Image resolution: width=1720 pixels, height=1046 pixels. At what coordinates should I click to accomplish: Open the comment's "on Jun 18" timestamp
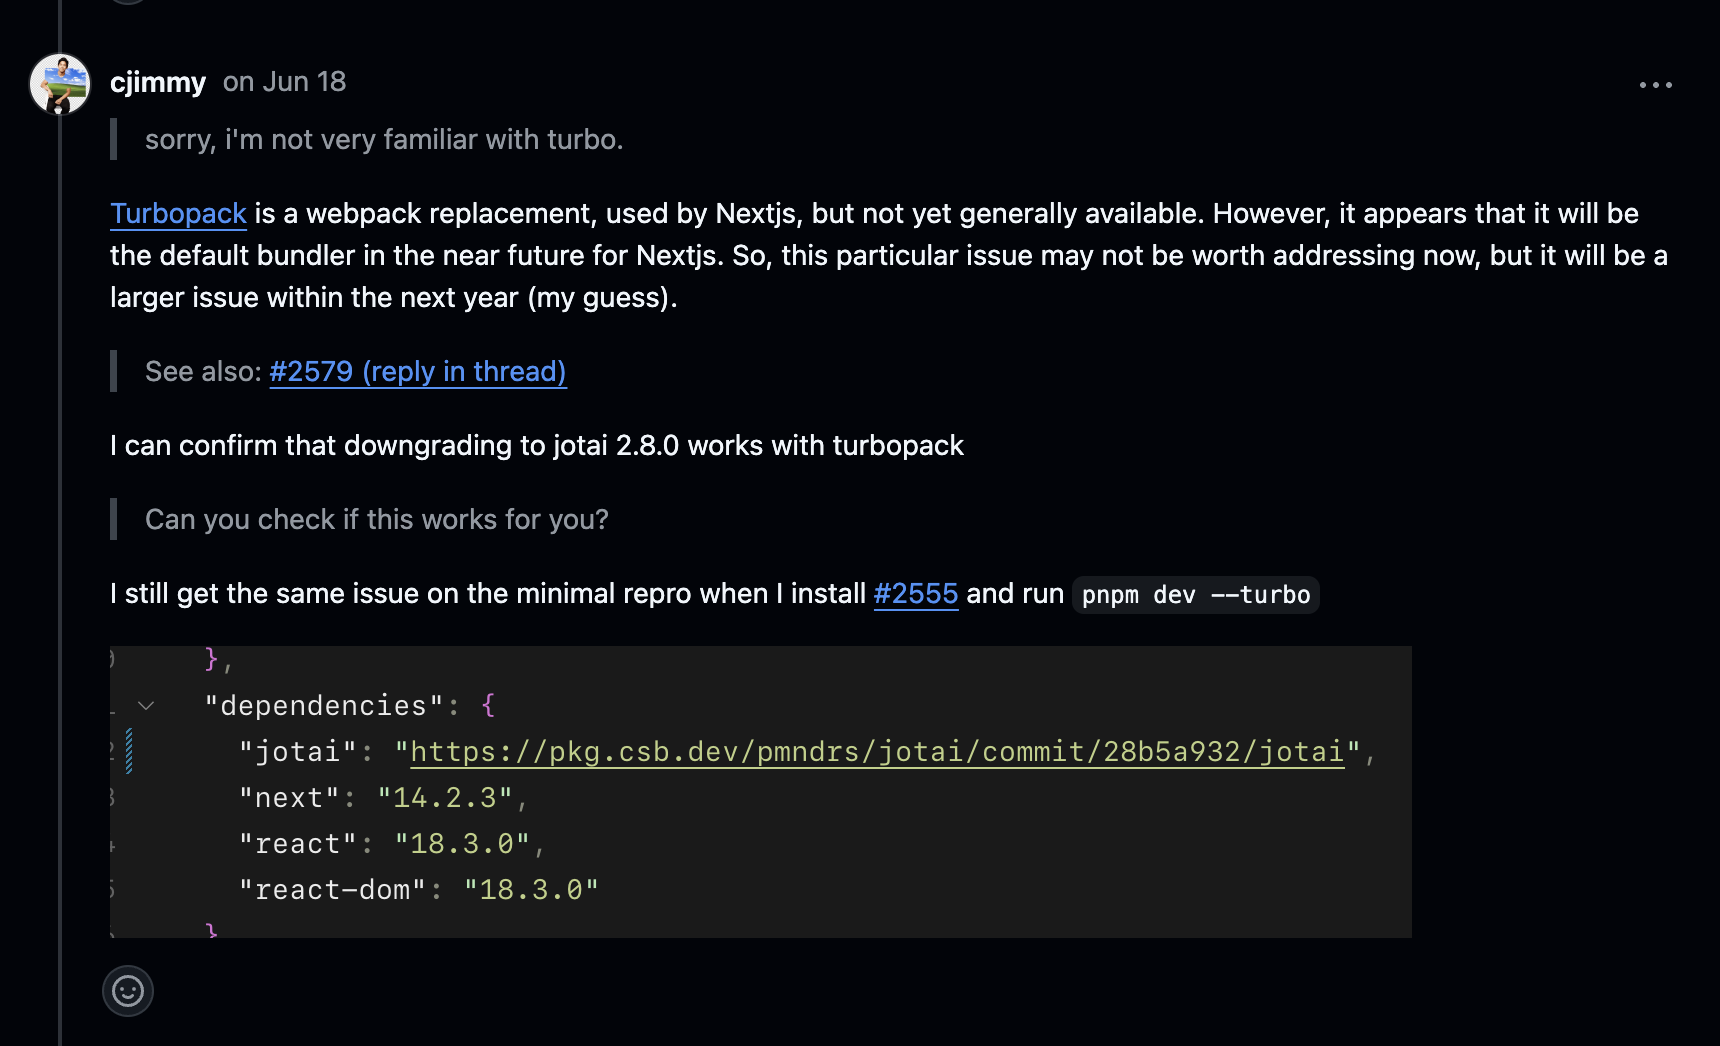[x=284, y=82]
